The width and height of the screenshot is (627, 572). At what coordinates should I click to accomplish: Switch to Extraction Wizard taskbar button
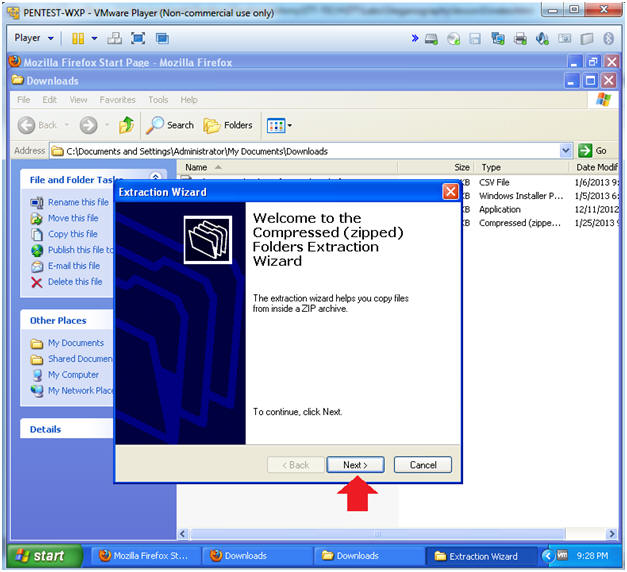tap(481, 556)
